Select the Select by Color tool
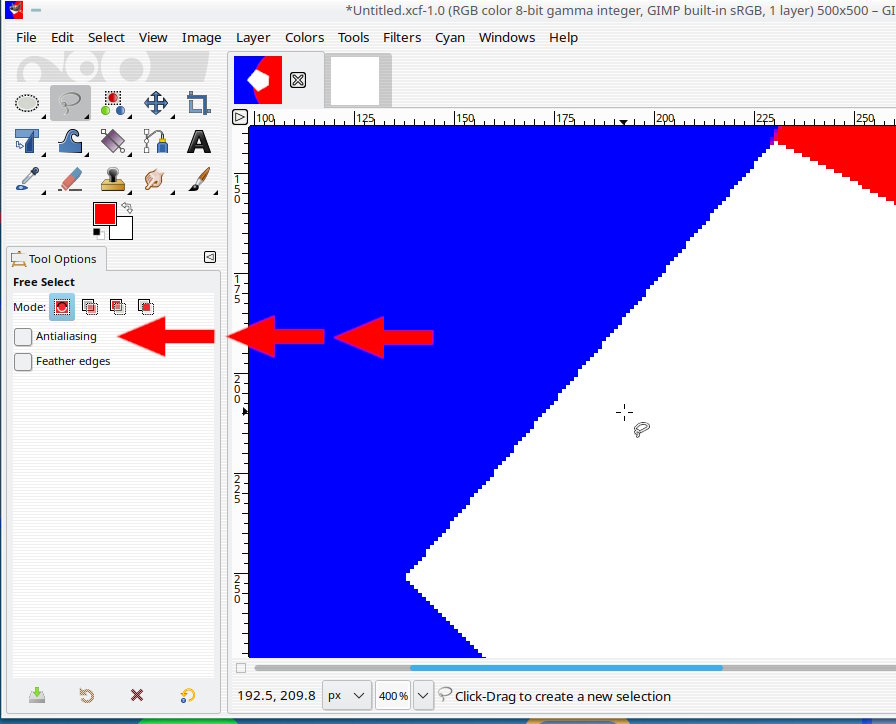Image resolution: width=896 pixels, height=724 pixels. point(113,103)
